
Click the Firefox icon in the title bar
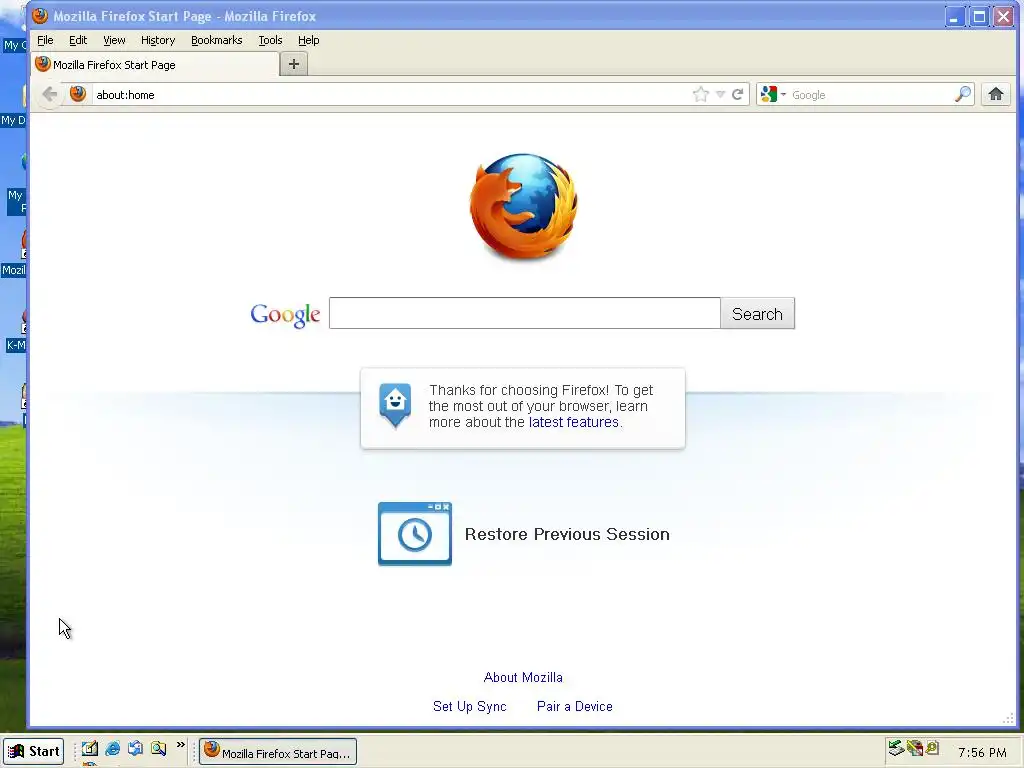[40, 16]
